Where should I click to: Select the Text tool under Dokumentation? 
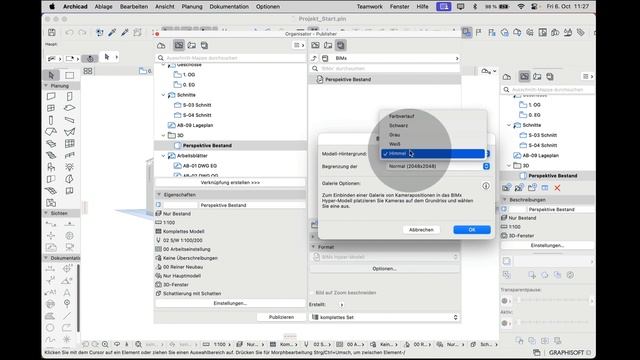pyautogui.click(x=67, y=292)
